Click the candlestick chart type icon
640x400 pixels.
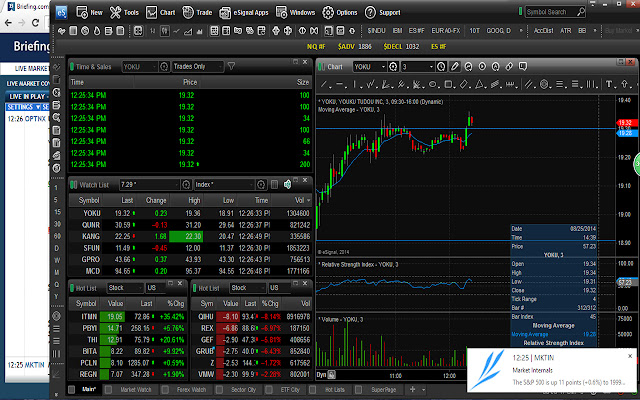(x=165, y=31)
